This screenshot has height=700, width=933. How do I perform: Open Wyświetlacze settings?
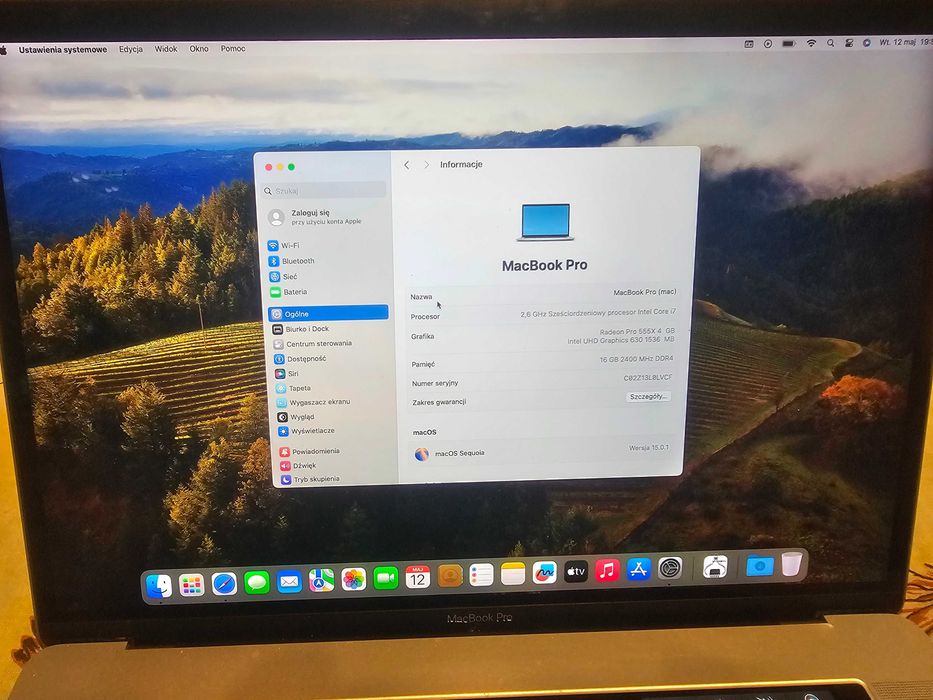click(x=306, y=431)
